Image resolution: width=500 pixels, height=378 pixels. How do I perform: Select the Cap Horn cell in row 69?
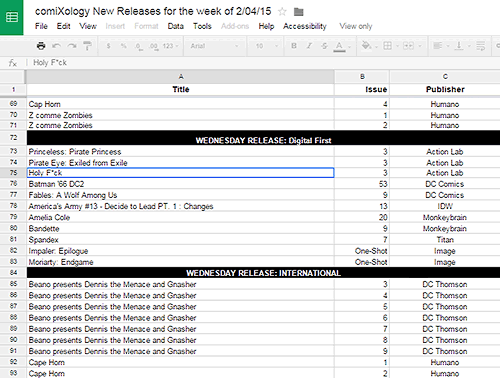180,104
